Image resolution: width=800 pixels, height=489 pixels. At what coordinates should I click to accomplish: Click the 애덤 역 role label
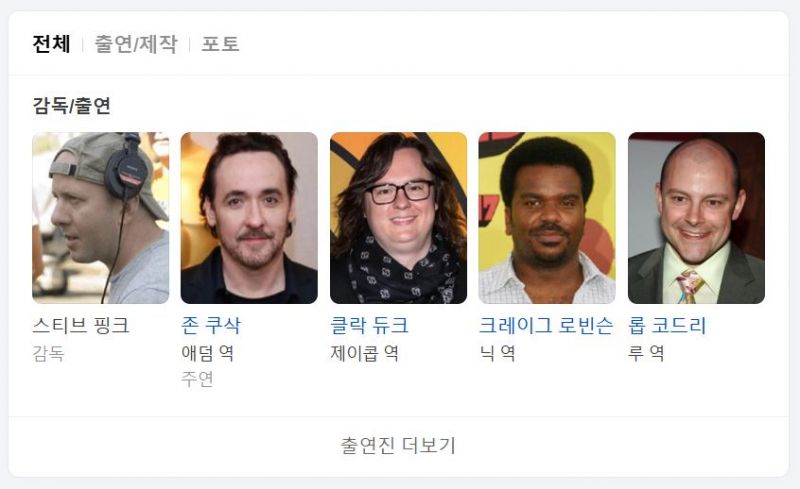(208, 353)
